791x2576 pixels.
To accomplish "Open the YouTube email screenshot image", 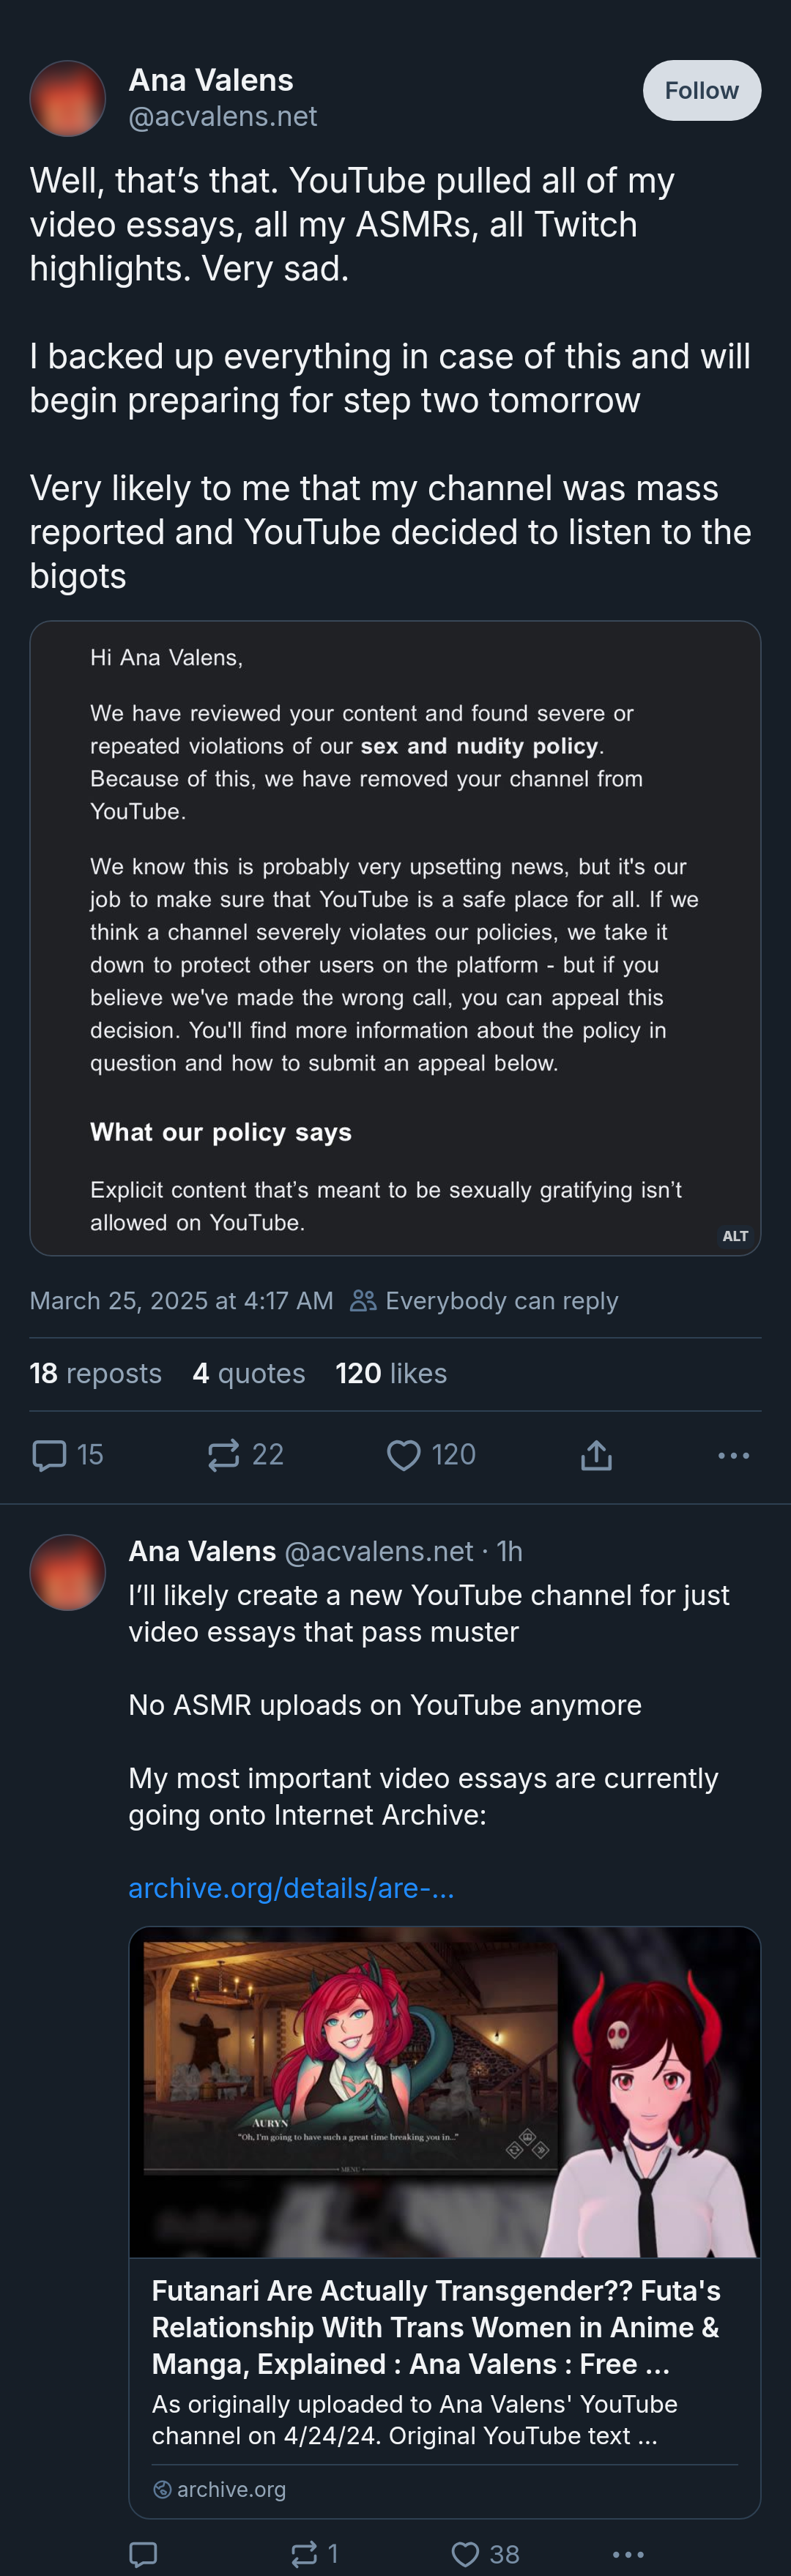I will tap(395, 937).
